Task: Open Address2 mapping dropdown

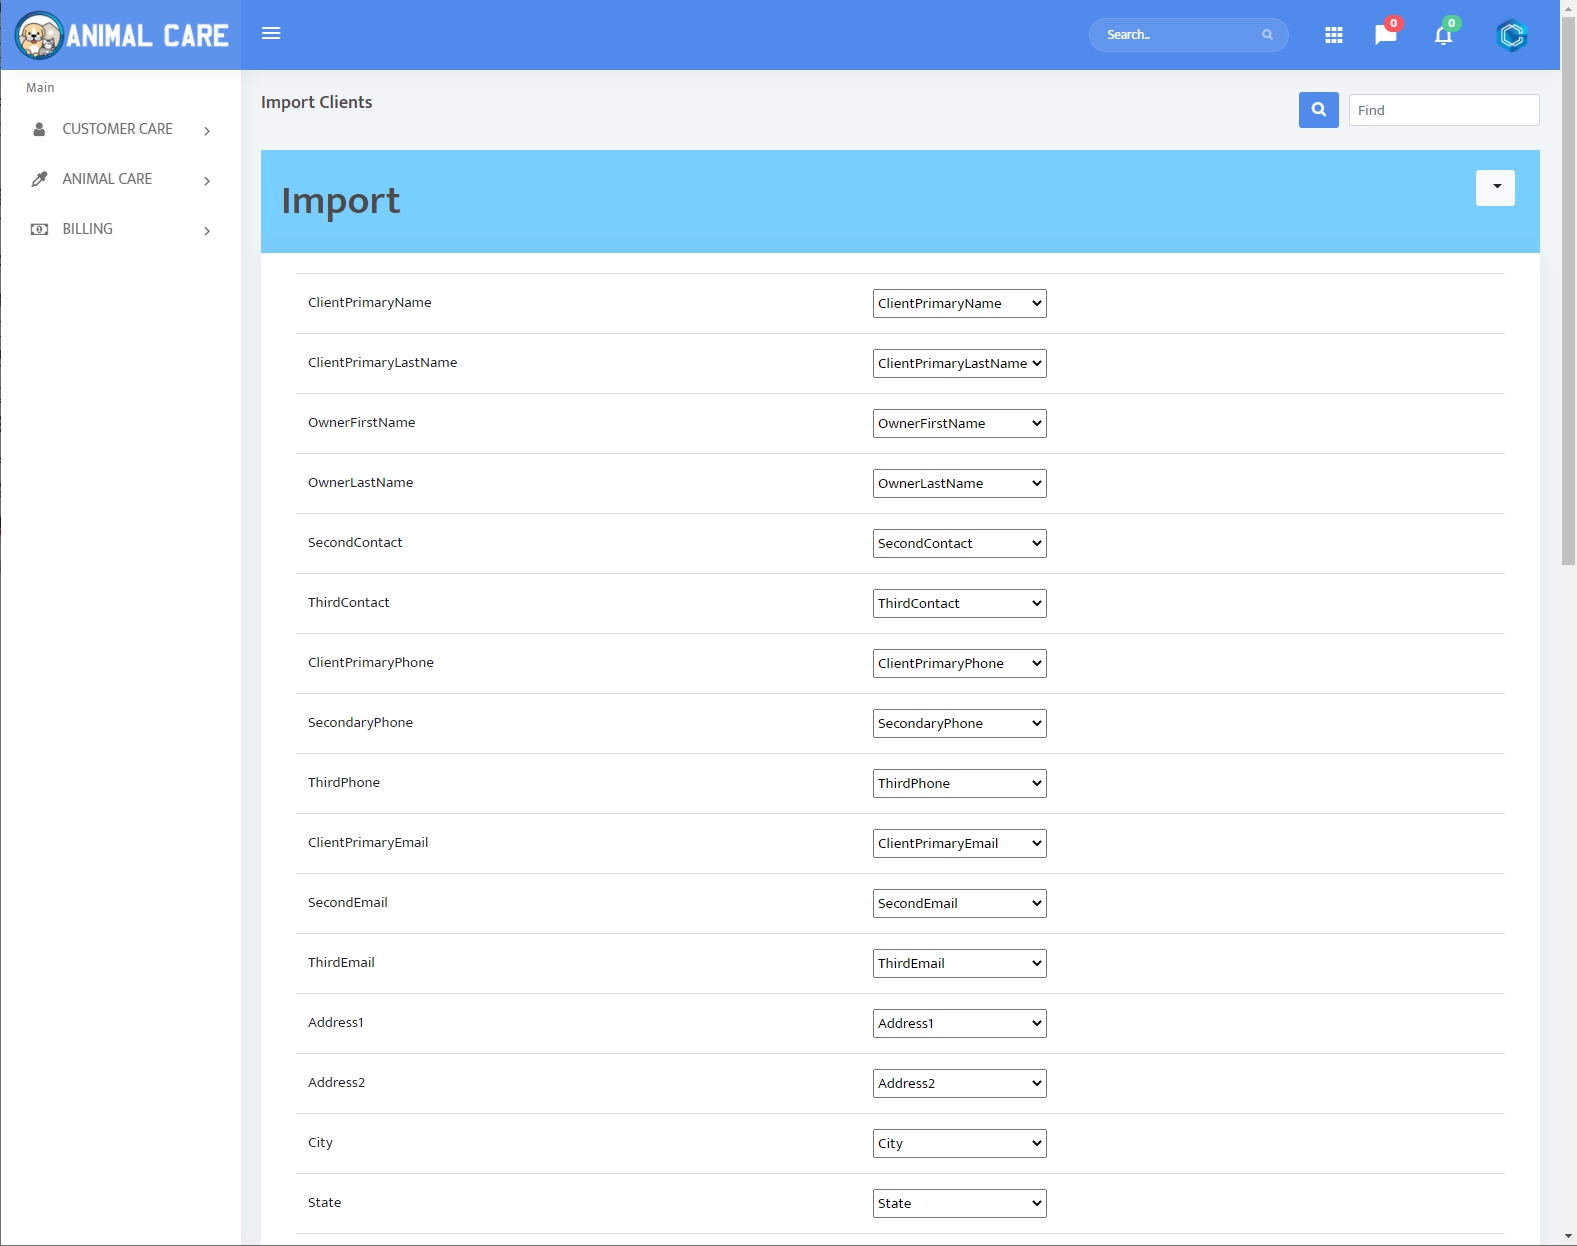Action: 959,1083
